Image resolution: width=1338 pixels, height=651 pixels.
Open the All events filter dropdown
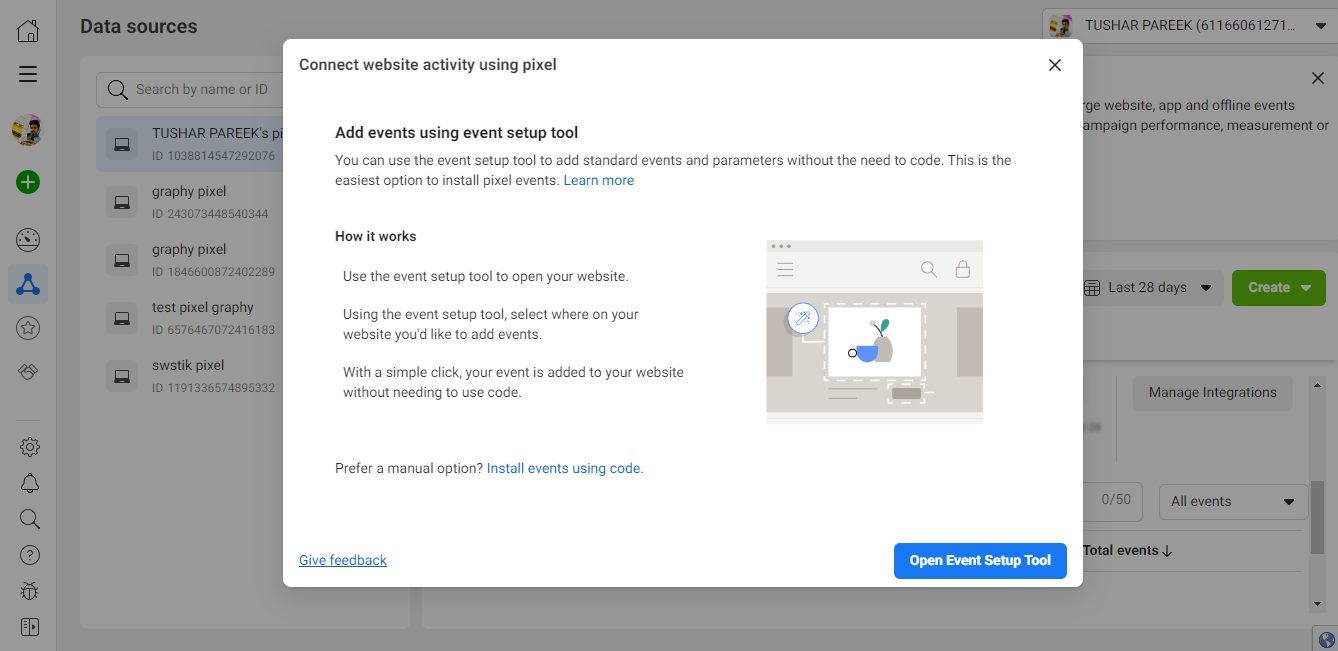click(1232, 502)
